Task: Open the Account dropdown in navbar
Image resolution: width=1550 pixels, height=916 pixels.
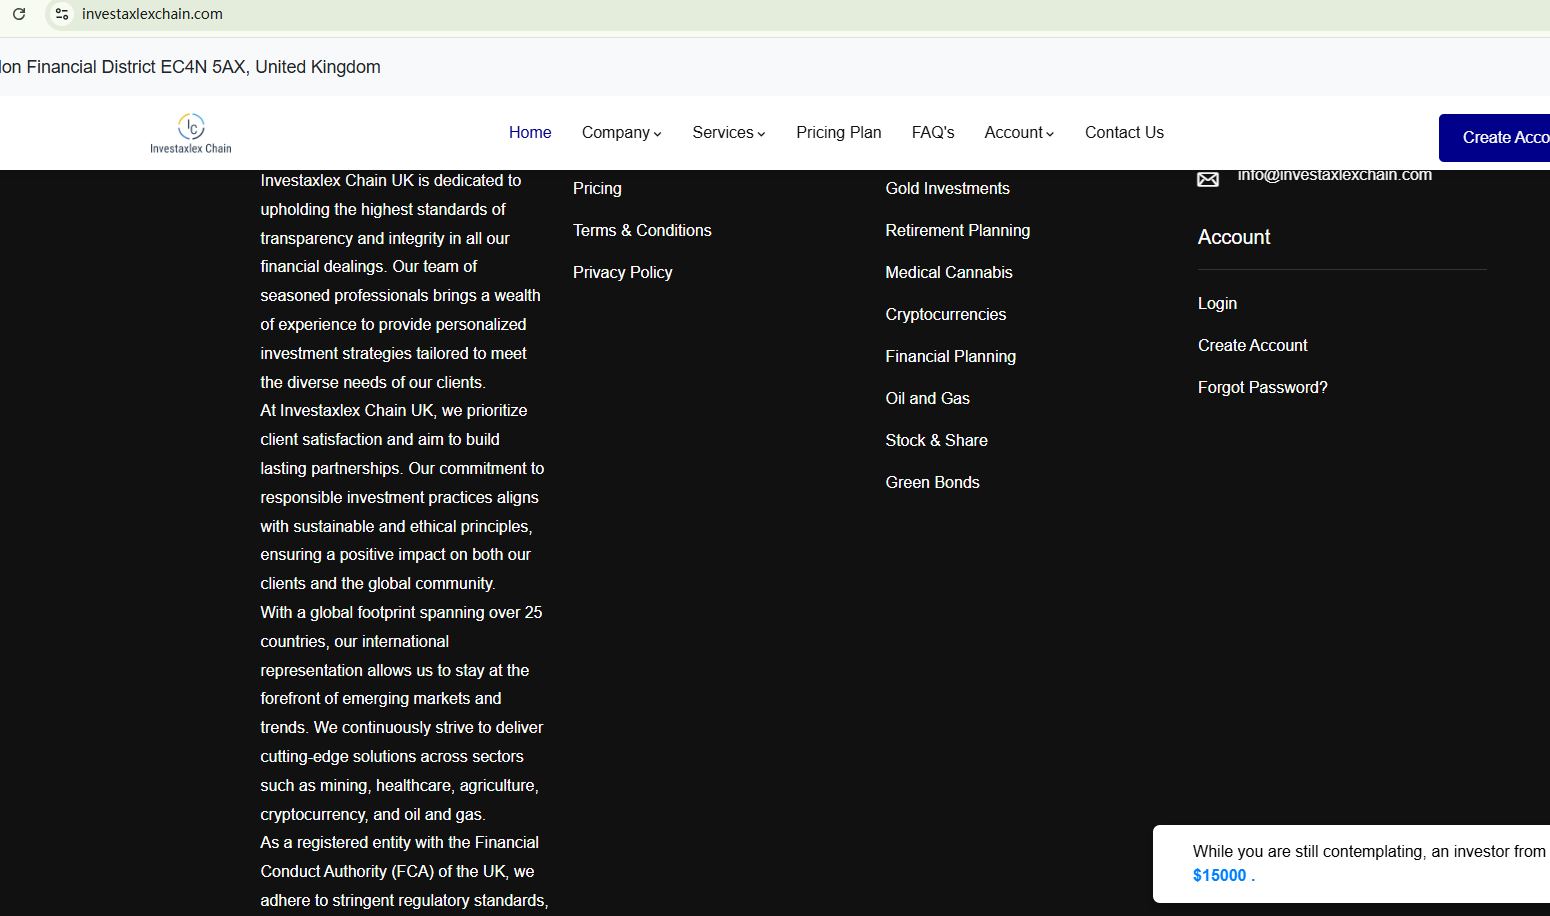Action: point(1018,133)
